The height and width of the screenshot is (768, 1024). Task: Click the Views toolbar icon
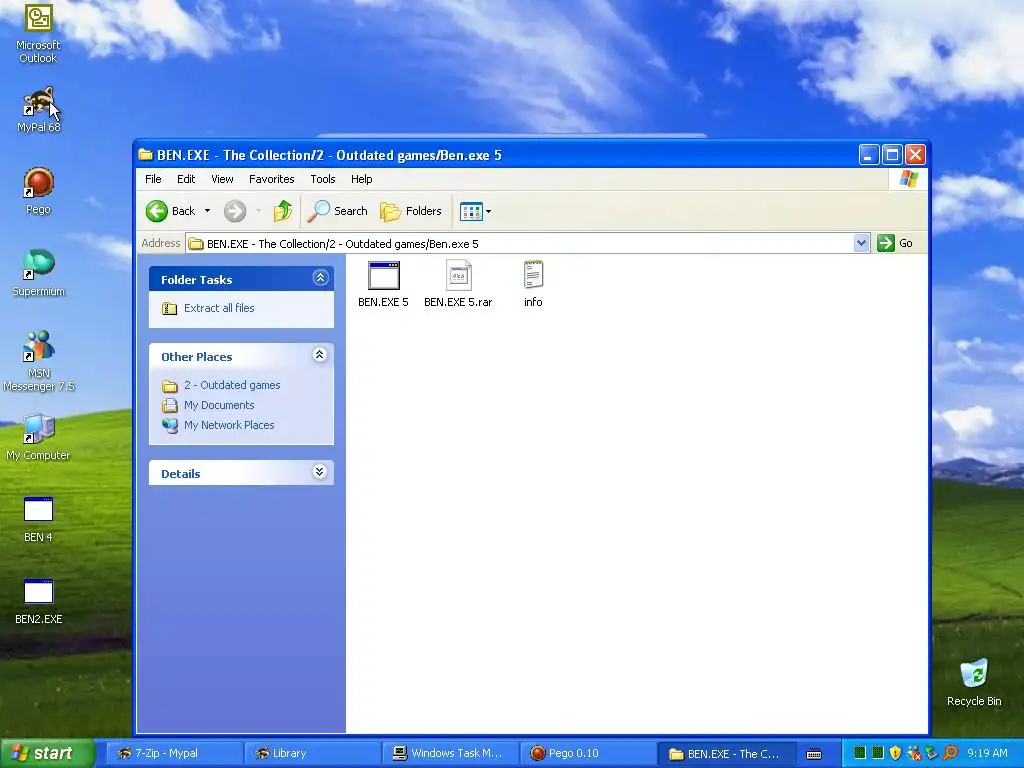[x=470, y=211]
